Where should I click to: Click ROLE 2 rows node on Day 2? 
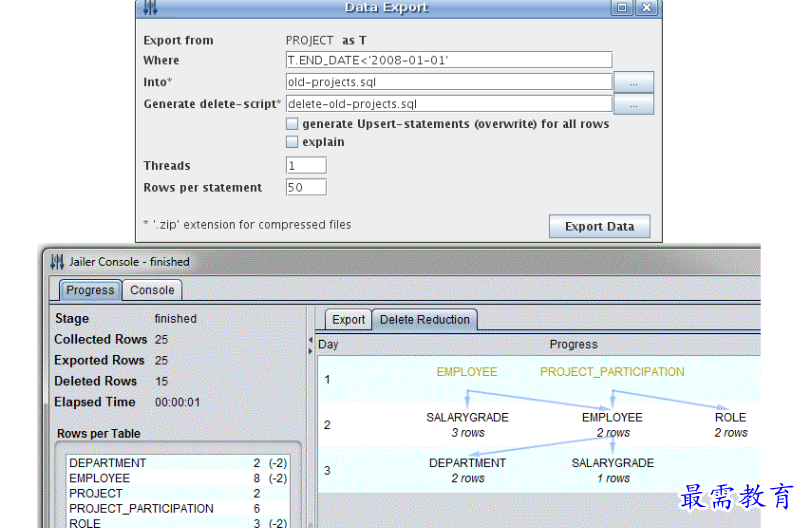tap(730, 425)
